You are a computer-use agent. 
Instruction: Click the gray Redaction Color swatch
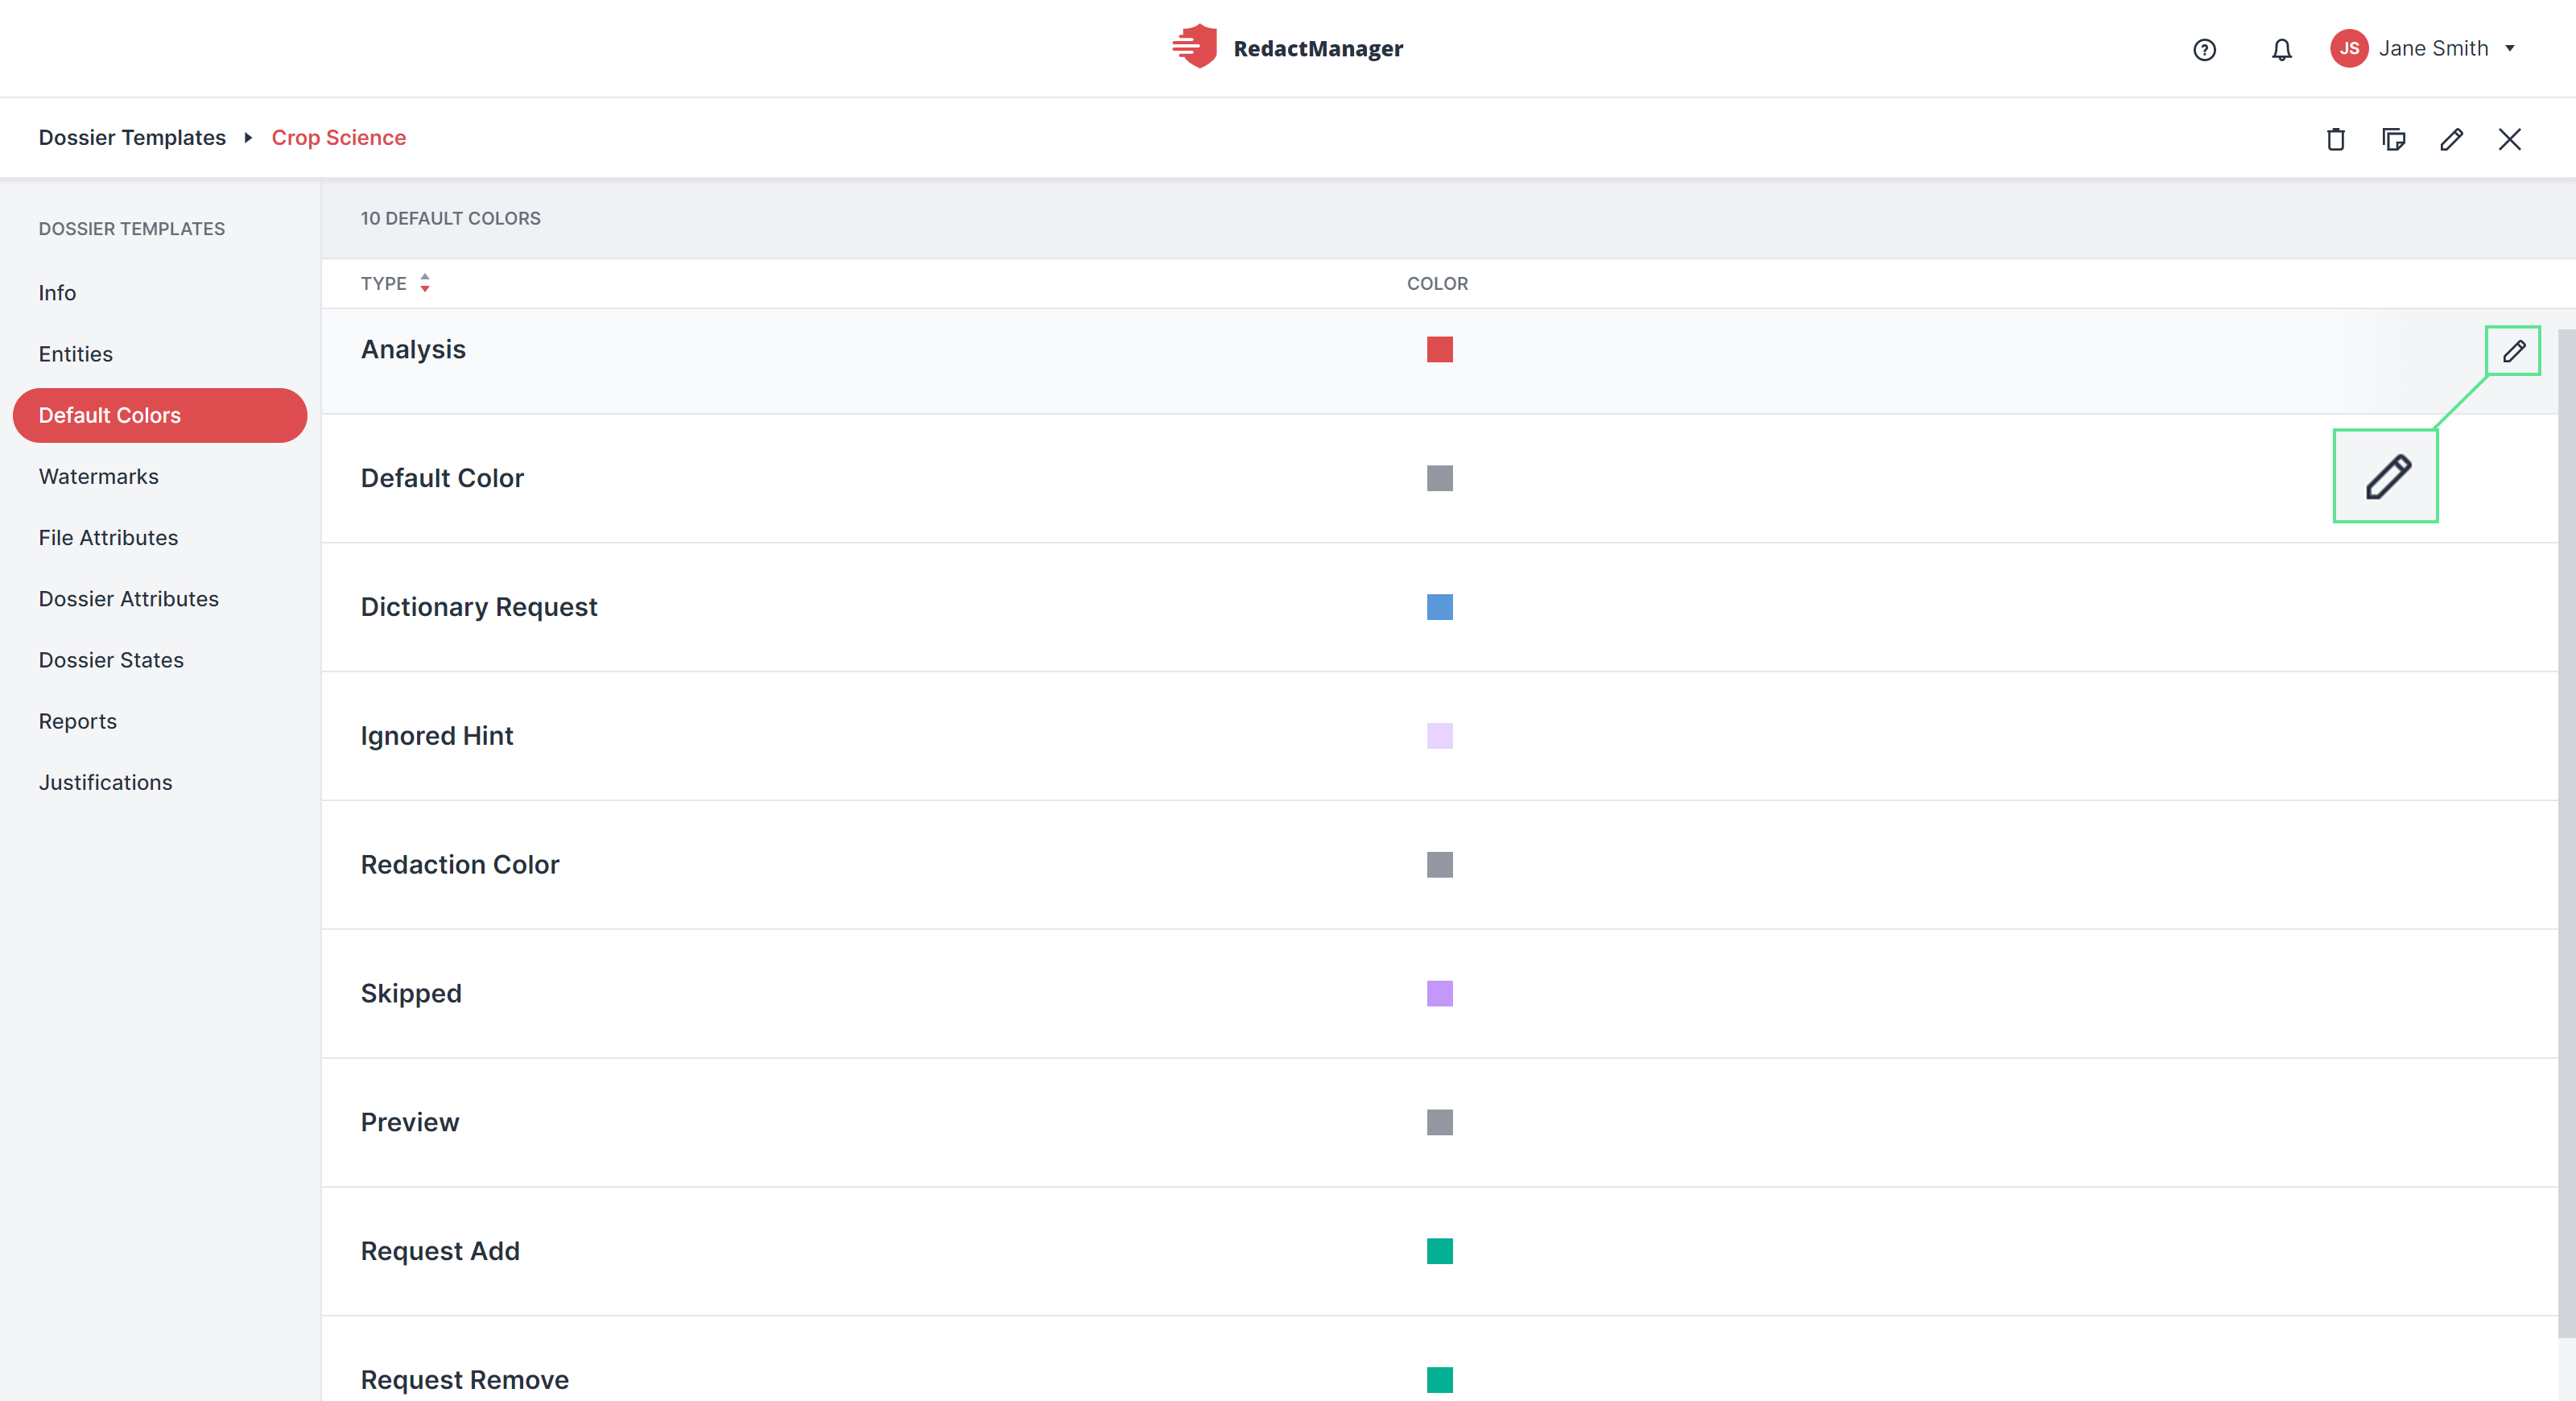tap(1439, 865)
